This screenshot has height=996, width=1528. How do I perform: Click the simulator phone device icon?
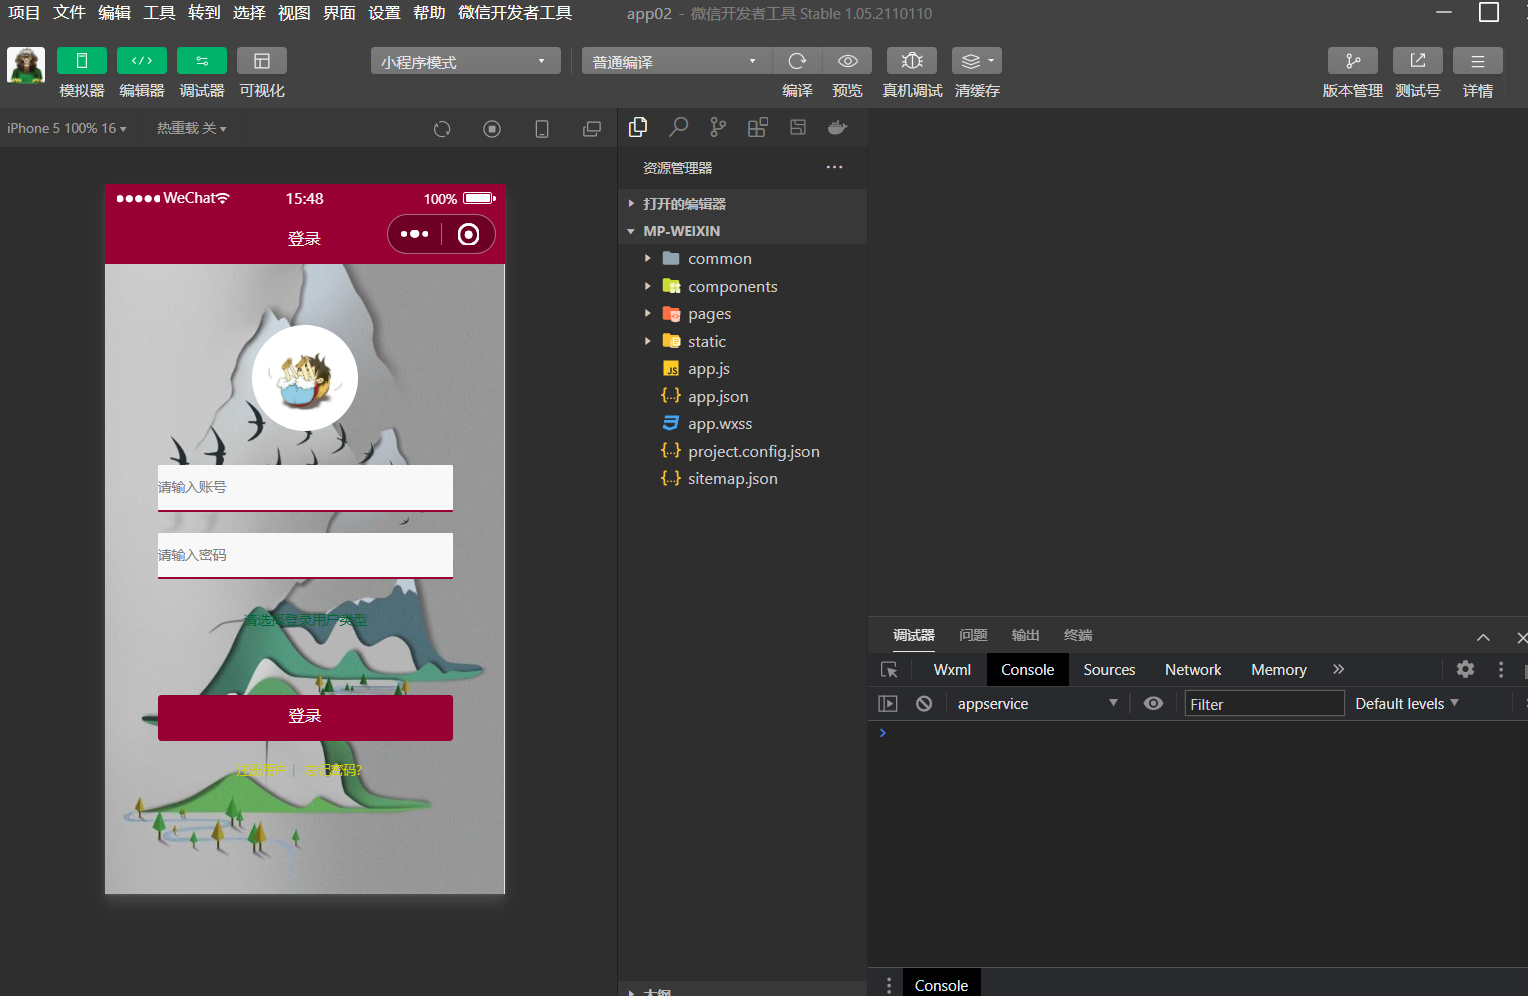click(x=542, y=129)
